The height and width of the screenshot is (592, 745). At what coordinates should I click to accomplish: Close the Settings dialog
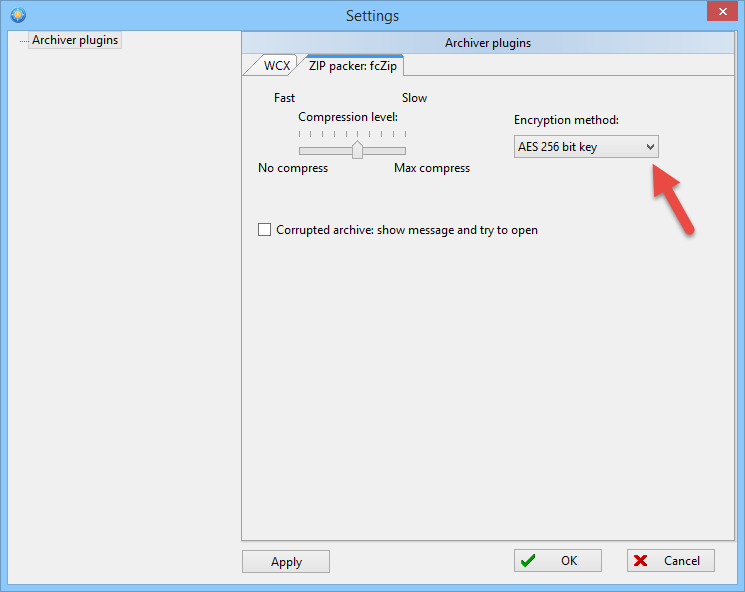coord(722,11)
